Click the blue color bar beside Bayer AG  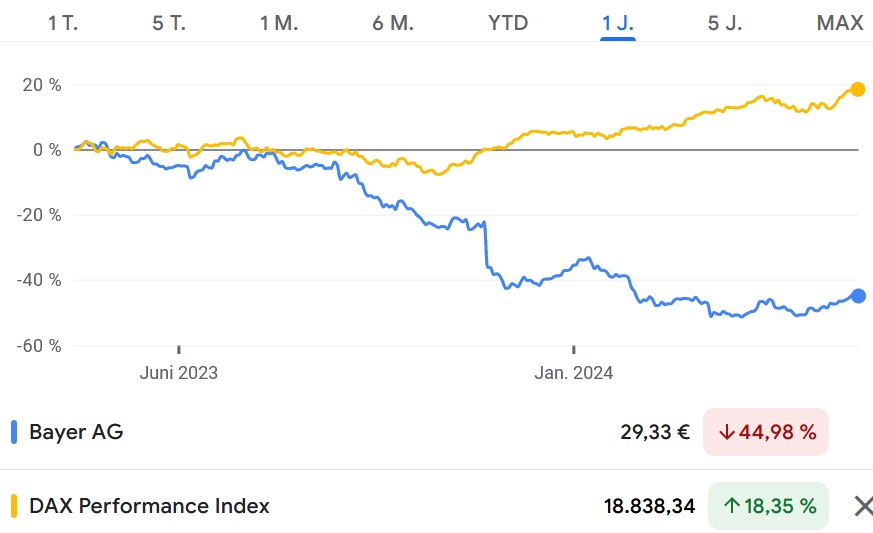[14, 433]
